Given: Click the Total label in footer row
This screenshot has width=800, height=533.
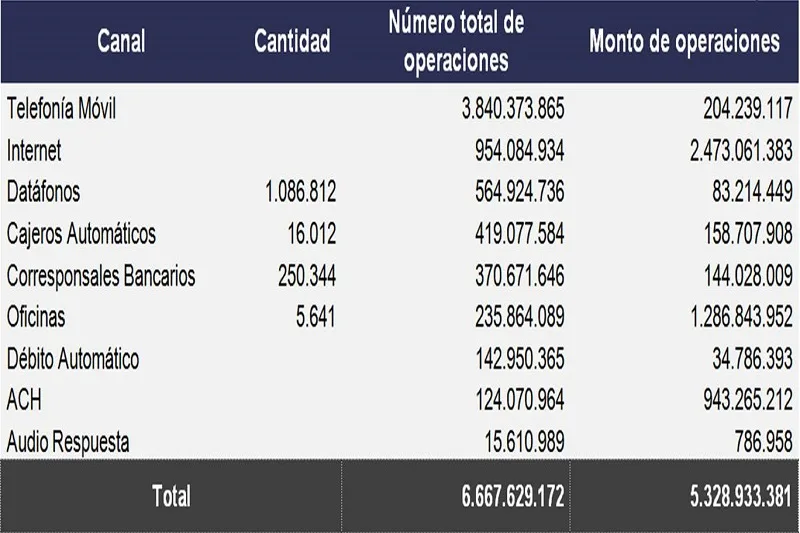Looking at the screenshot, I should point(170,495).
